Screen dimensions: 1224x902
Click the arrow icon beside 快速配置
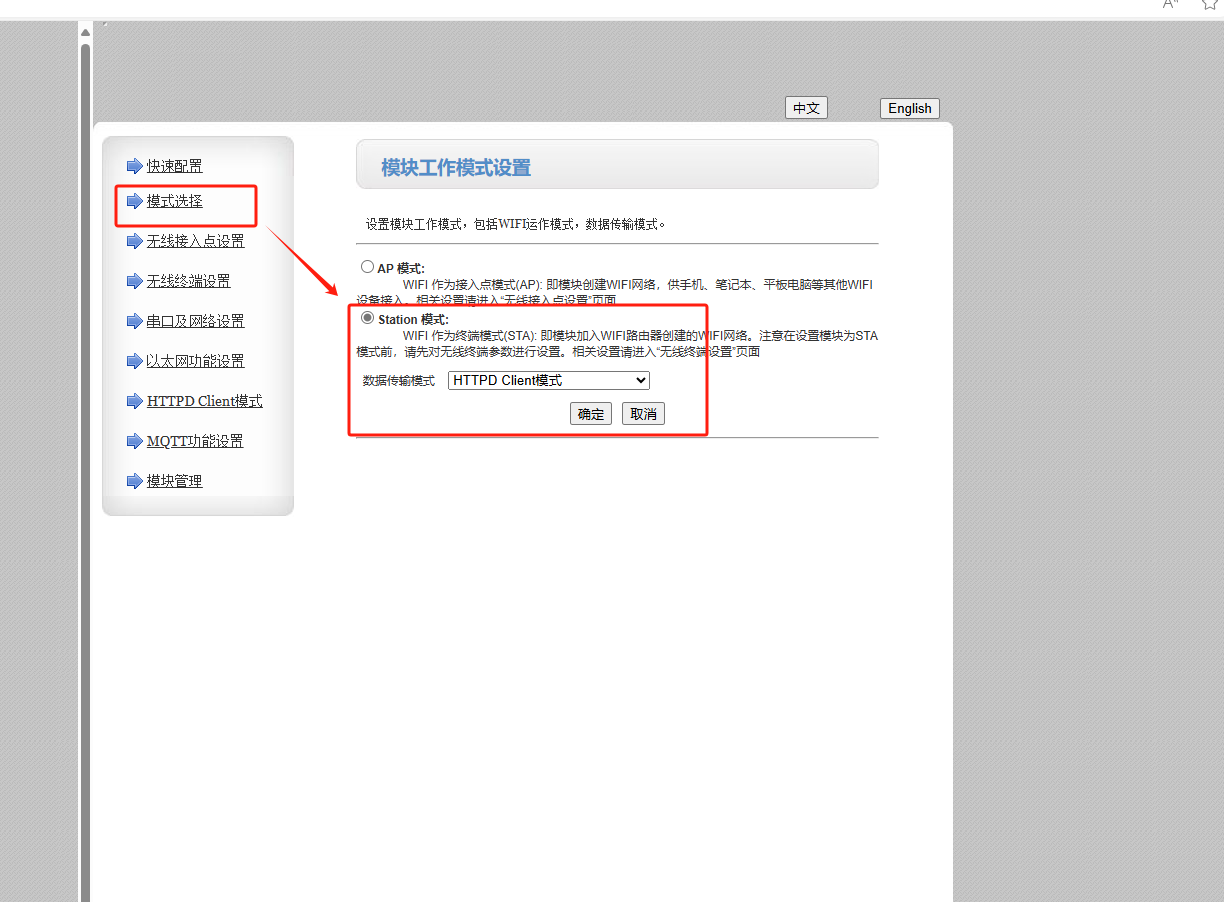tap(134, 166)
